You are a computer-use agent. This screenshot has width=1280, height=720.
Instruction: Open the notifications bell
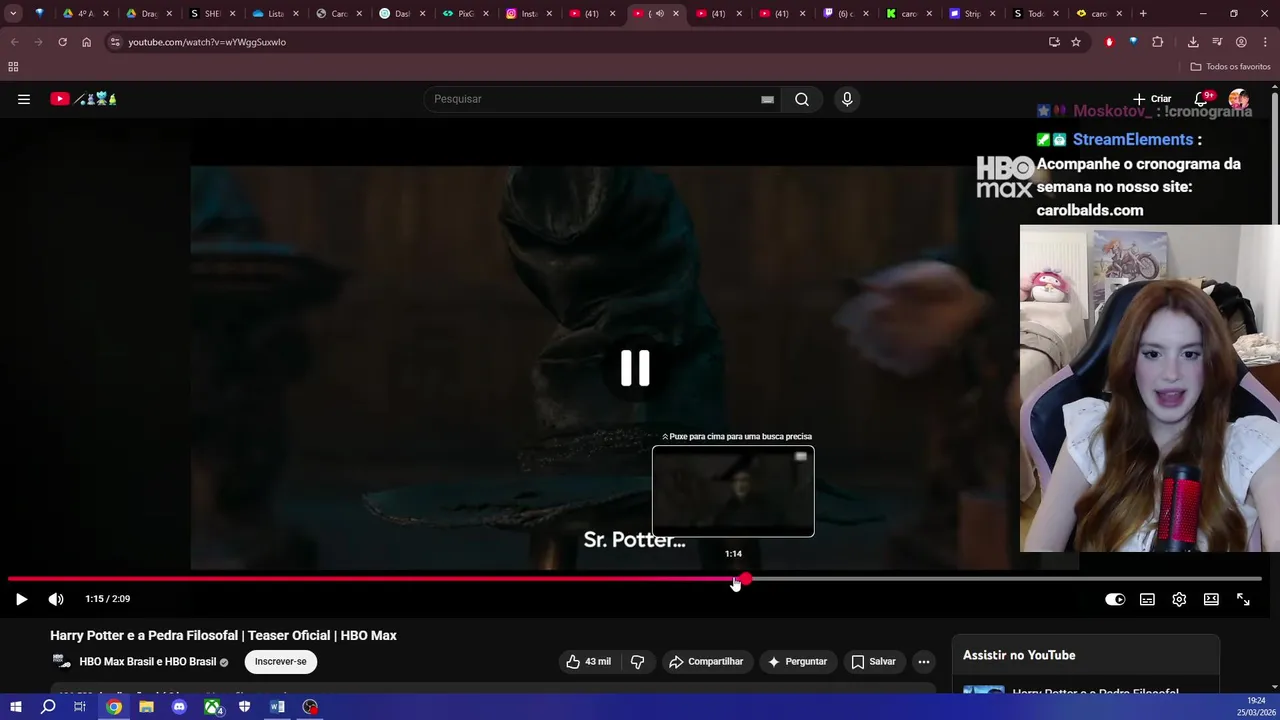click(x=1202, y=99)
